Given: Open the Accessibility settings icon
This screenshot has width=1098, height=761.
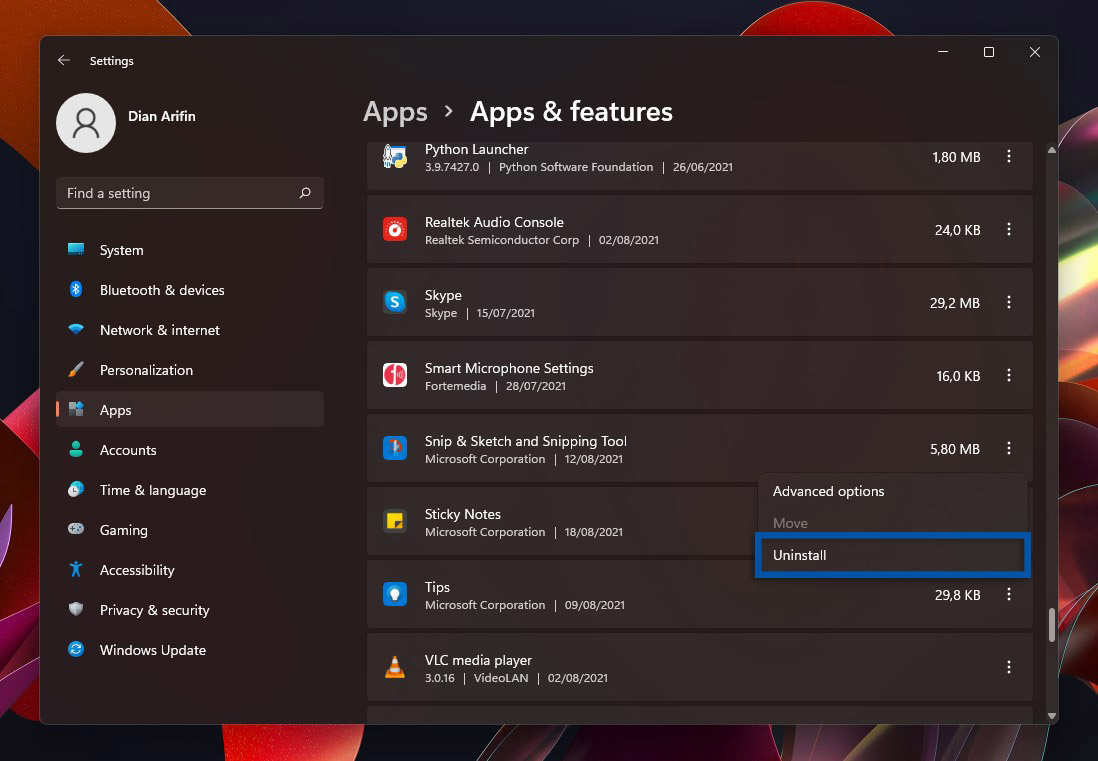Looking at the screenshot, I should [x=76, y=570].
